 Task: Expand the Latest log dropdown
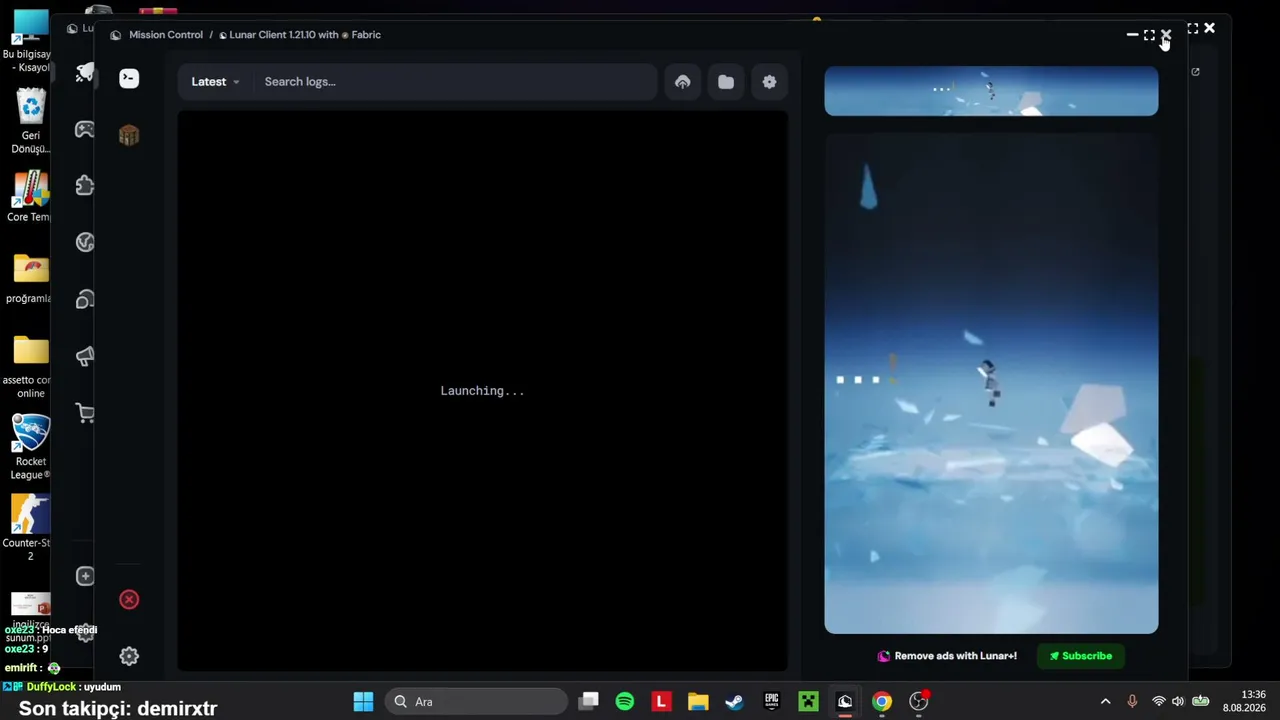(215, 82)
